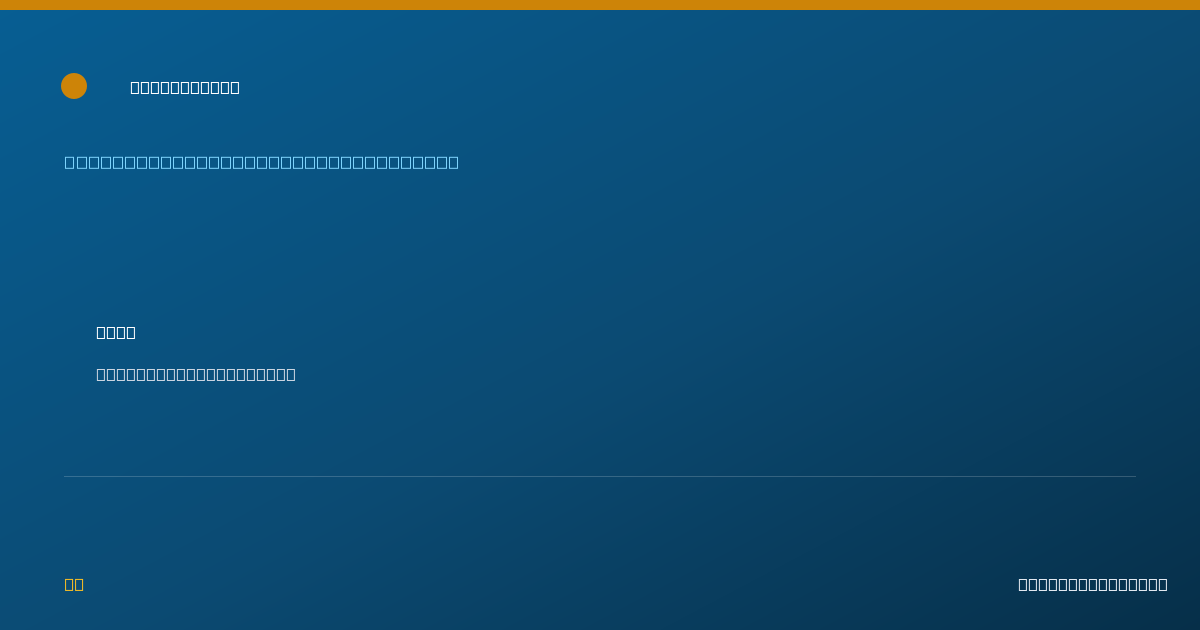Image resolution: width=1200 pixels, height=630 pixels.
Task: Click the white footer text at bottom right
Action: 1093,584
